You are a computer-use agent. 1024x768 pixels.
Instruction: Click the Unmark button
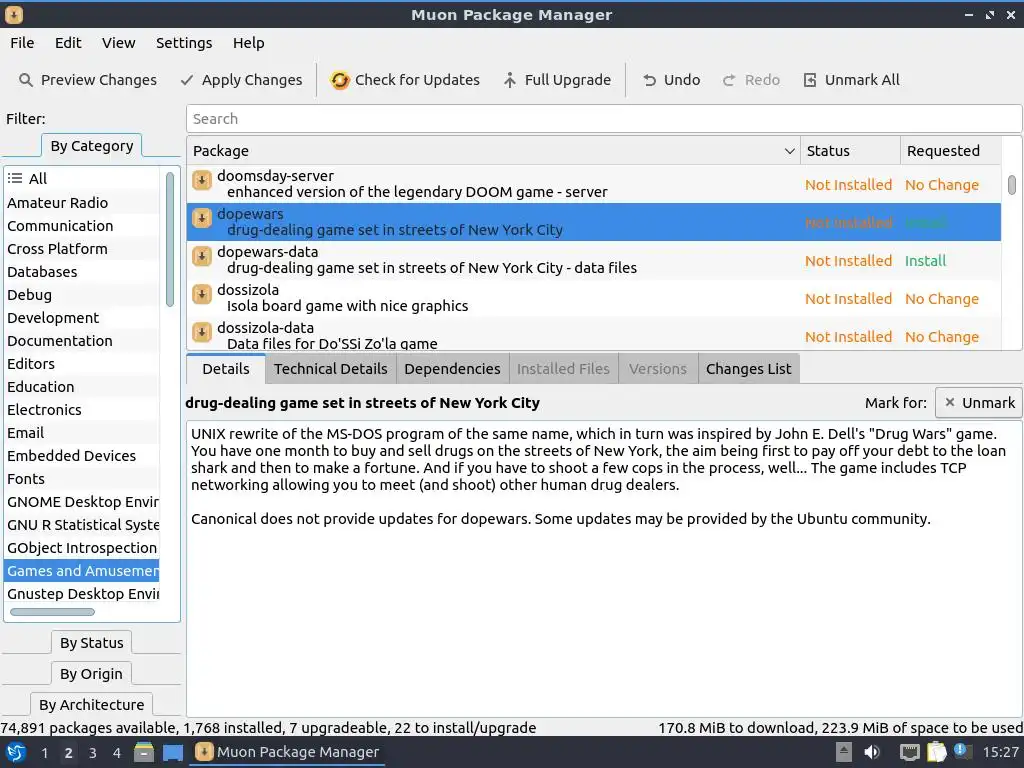point(978,402)
